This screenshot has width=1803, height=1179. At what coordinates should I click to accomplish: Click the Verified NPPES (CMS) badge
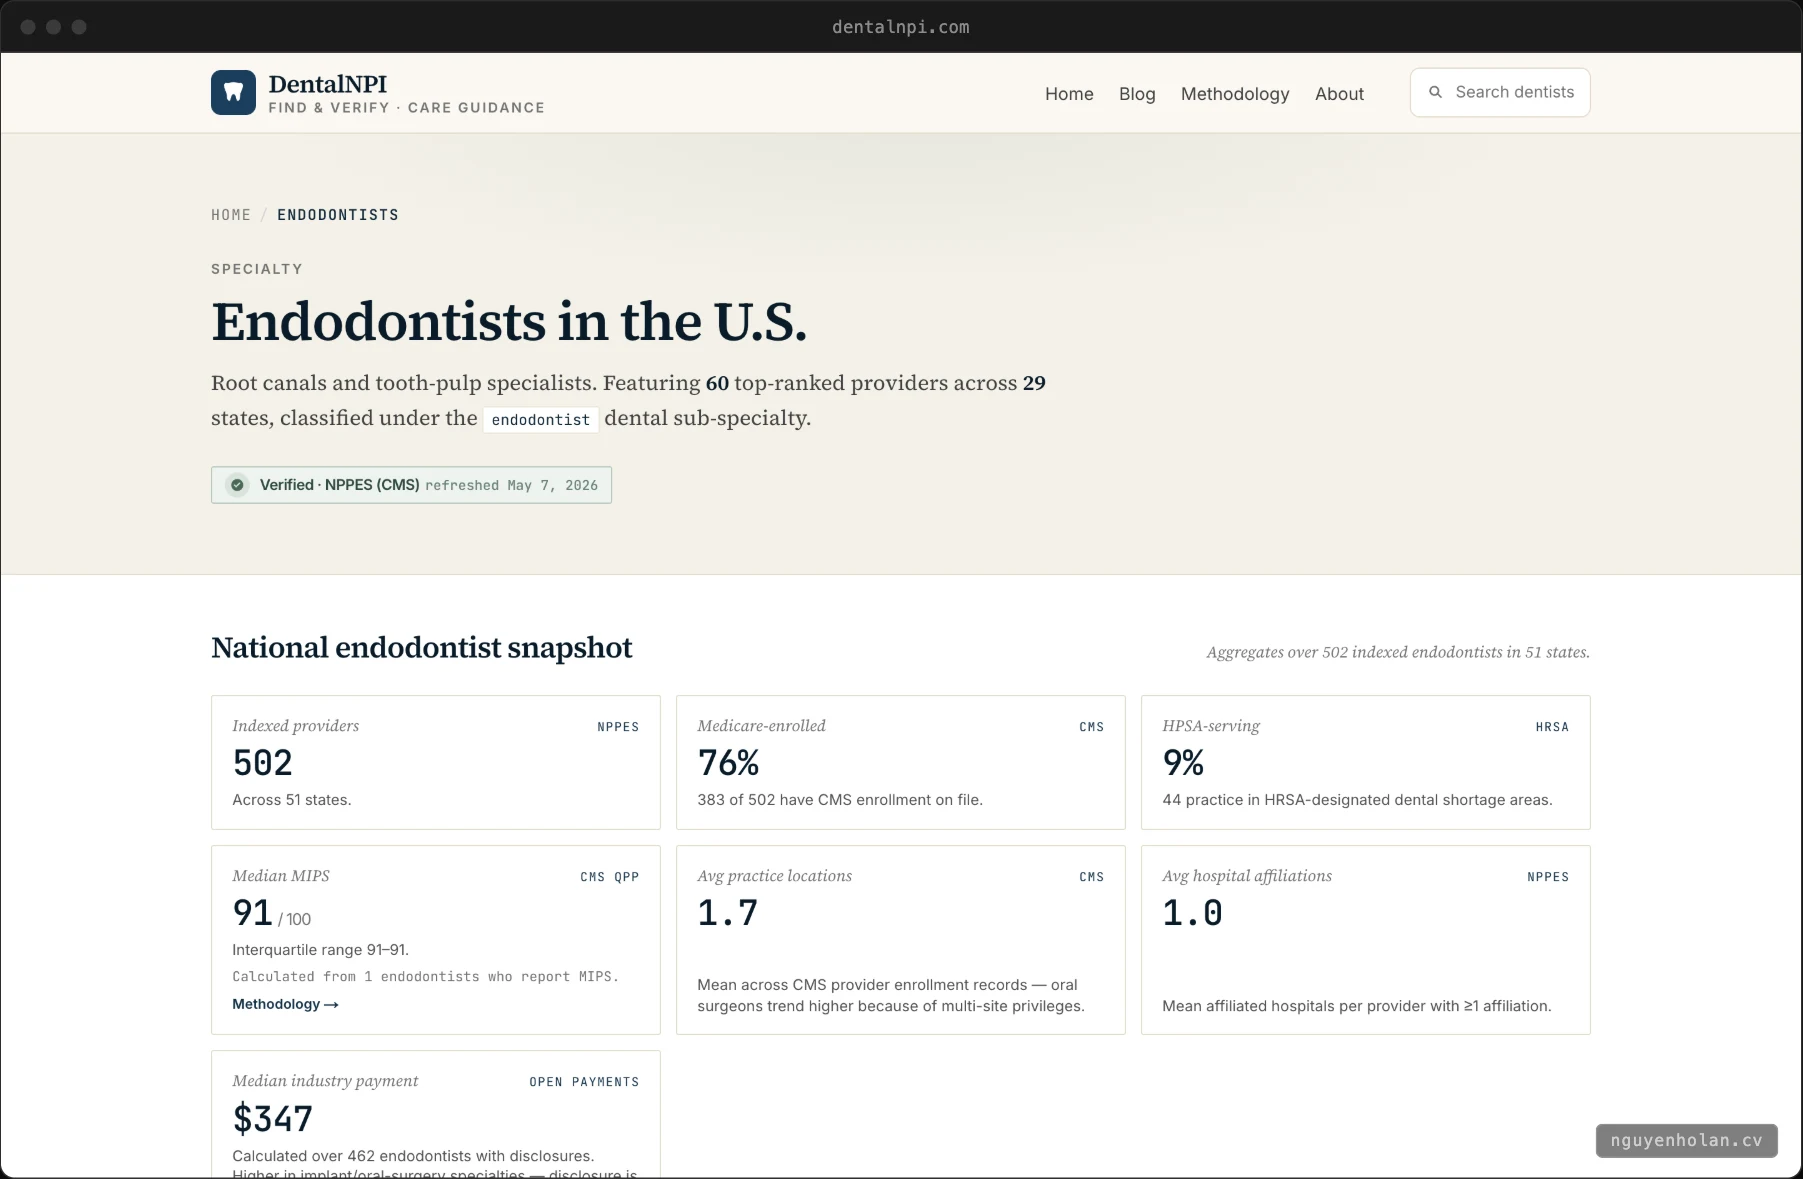click(x=411, y=485)
